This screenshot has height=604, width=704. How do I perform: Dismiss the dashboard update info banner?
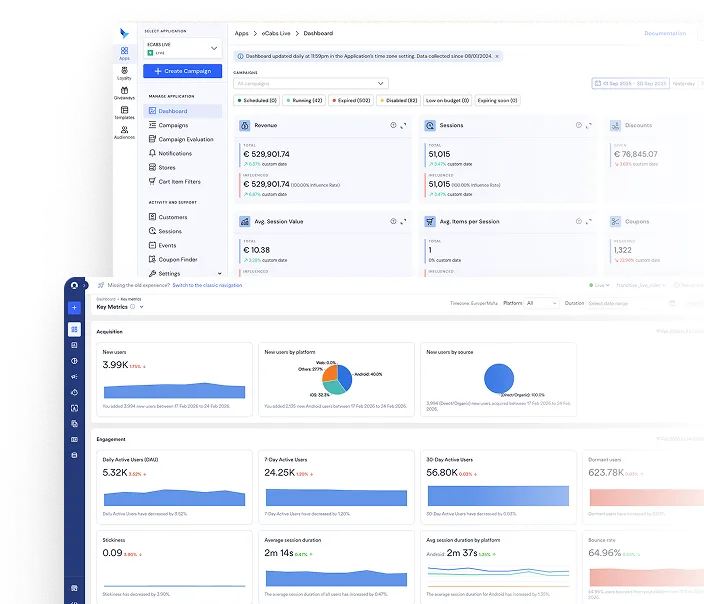coord(497,56)
